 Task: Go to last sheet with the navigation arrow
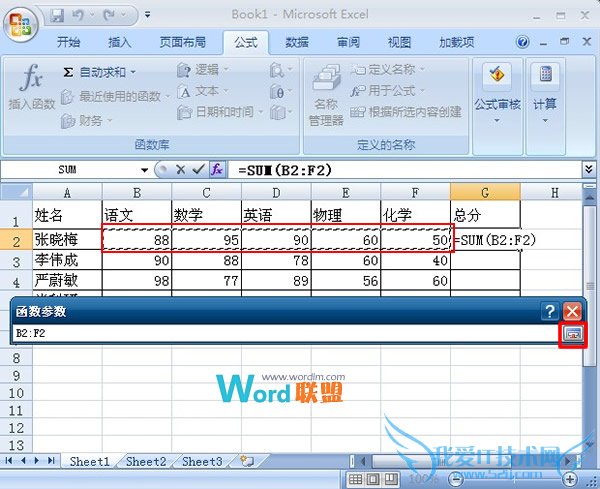(x=51, y=460)
